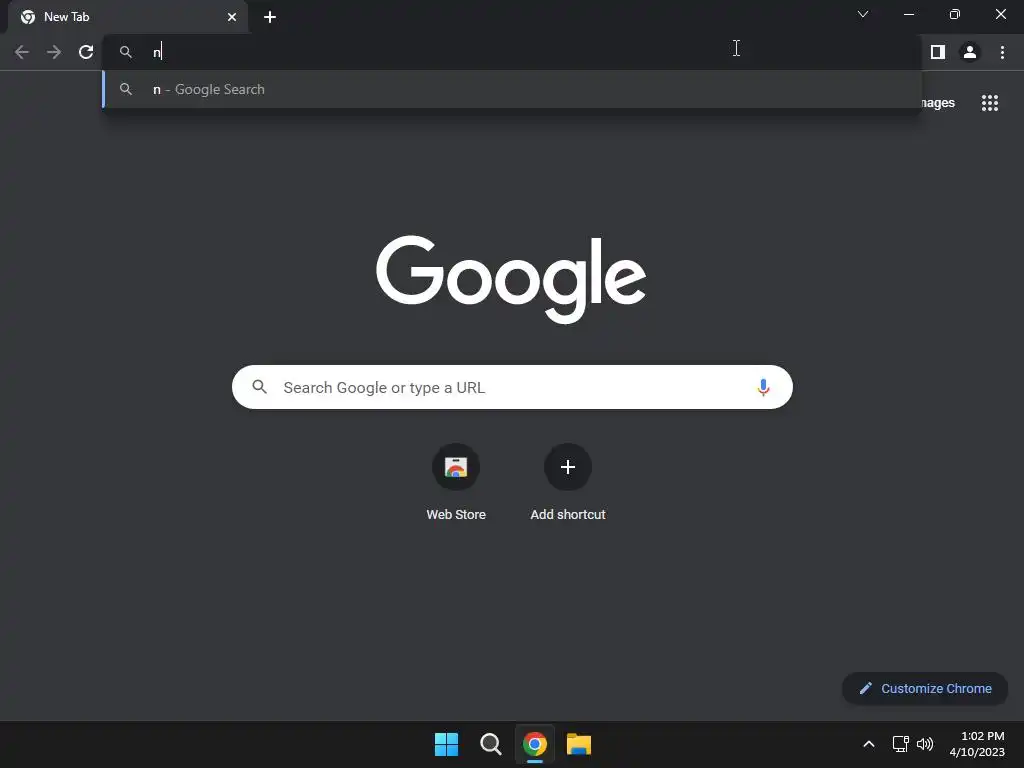
Task: Open File Explorer from taskbar
Action: pos(579,744)
